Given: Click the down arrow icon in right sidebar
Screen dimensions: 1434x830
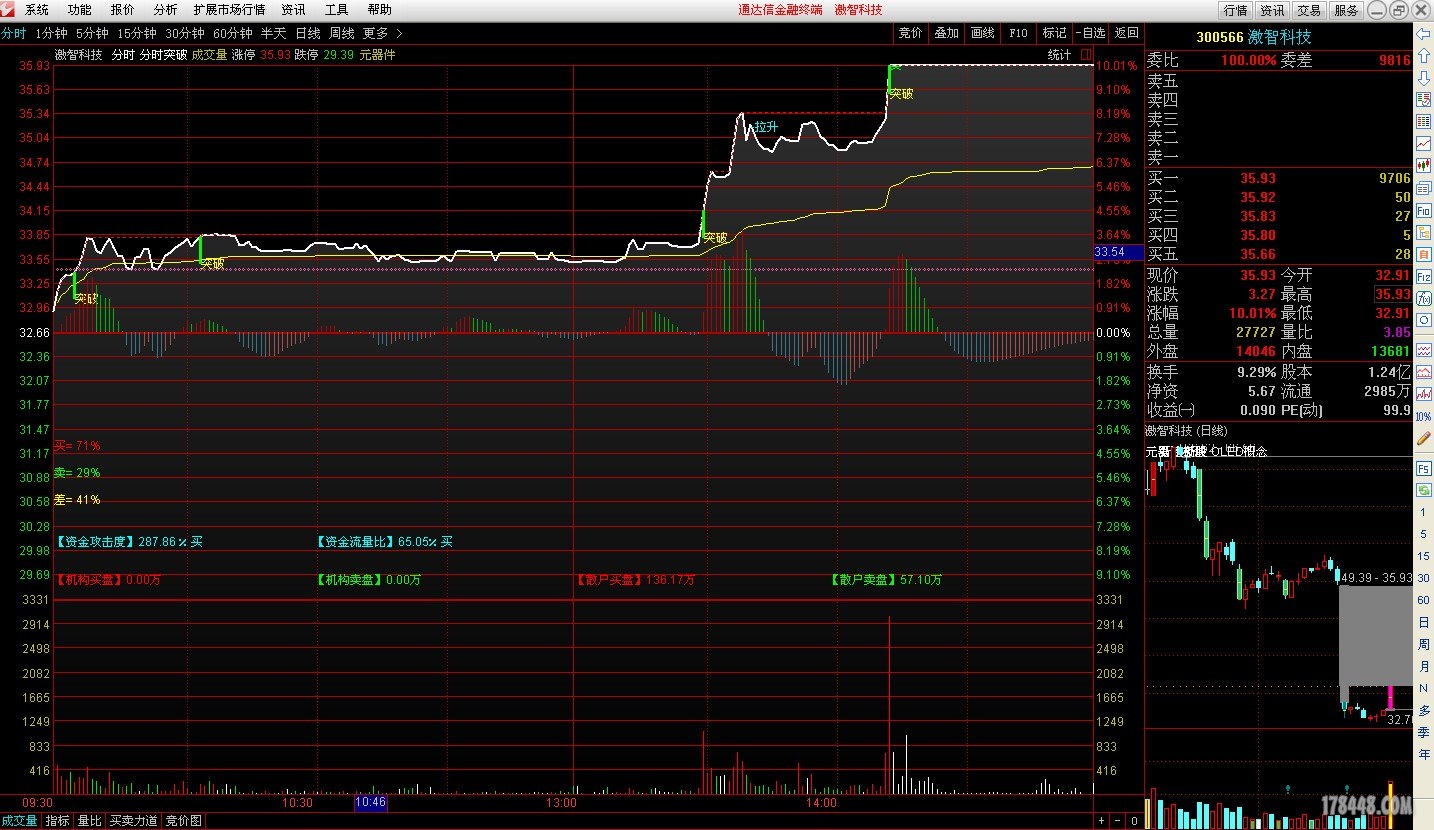Looking at the screenshot, I should [1422, 77].
